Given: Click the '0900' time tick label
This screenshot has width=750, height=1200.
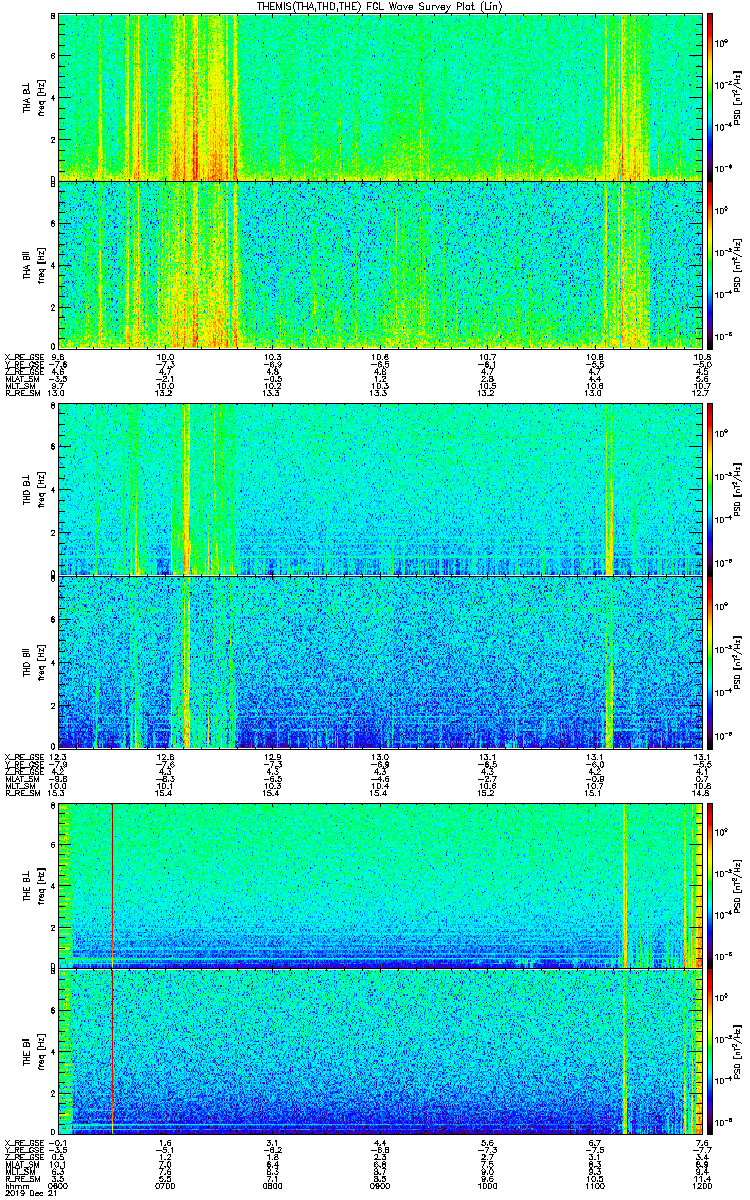Looking at the screenshot, I should click(380, 1186).
